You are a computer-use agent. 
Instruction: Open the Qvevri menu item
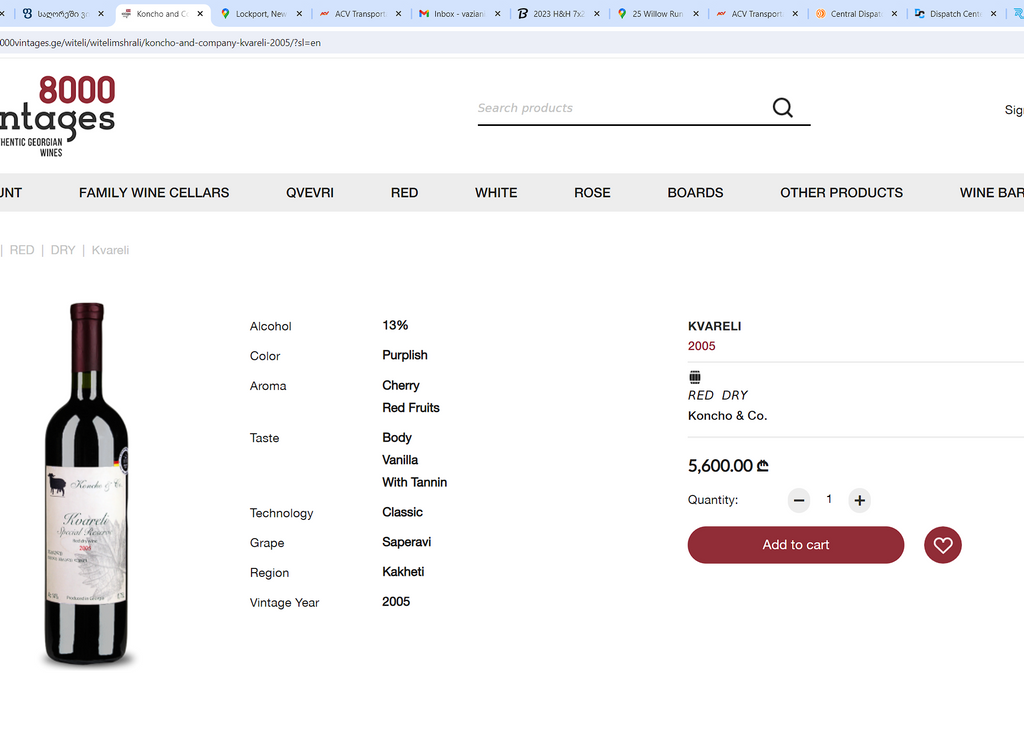310,193
